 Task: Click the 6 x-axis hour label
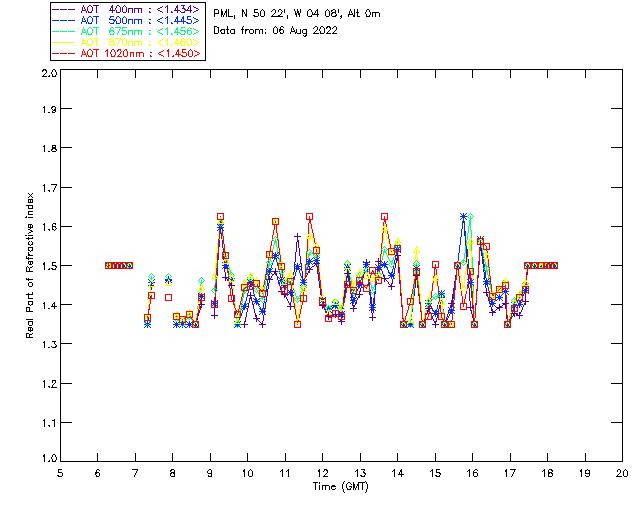[x=98, y=473]
